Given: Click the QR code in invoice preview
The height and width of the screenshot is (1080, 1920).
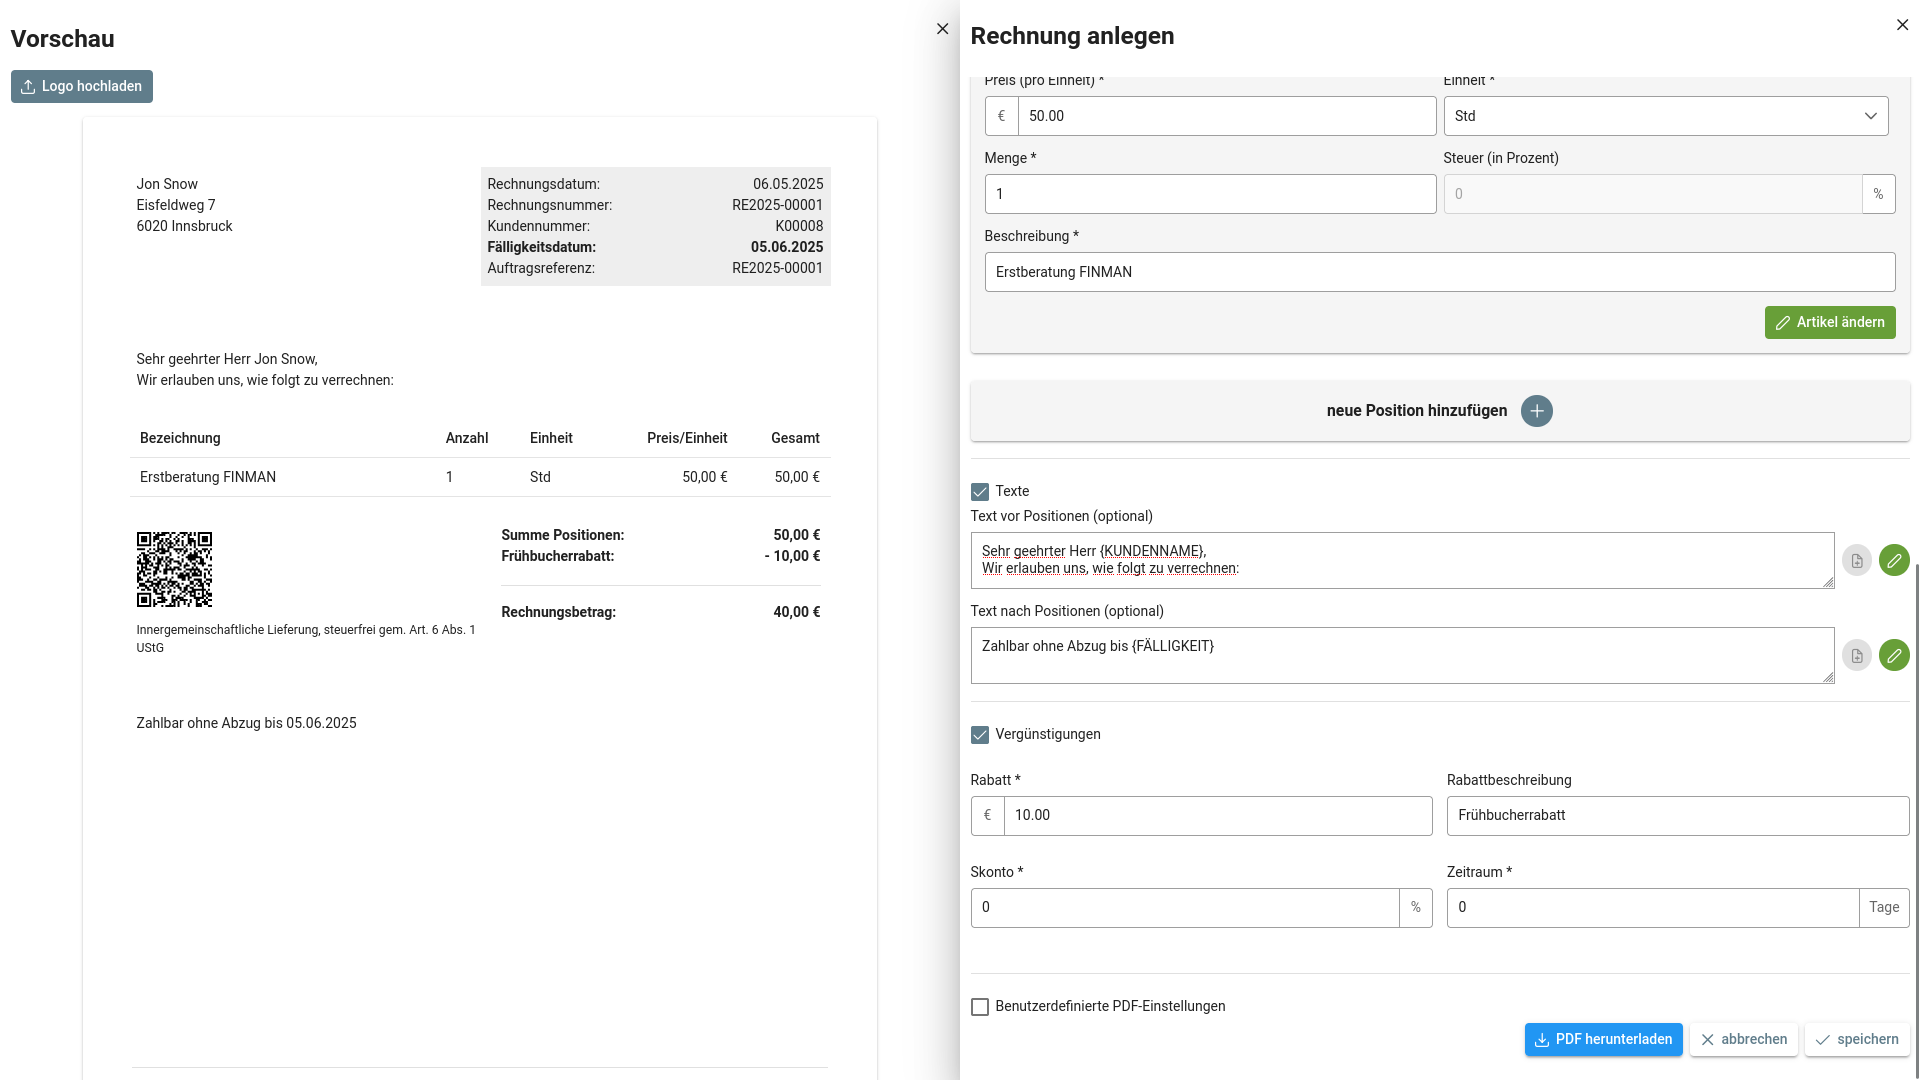Looking at the screenshot, I should 174,569.
